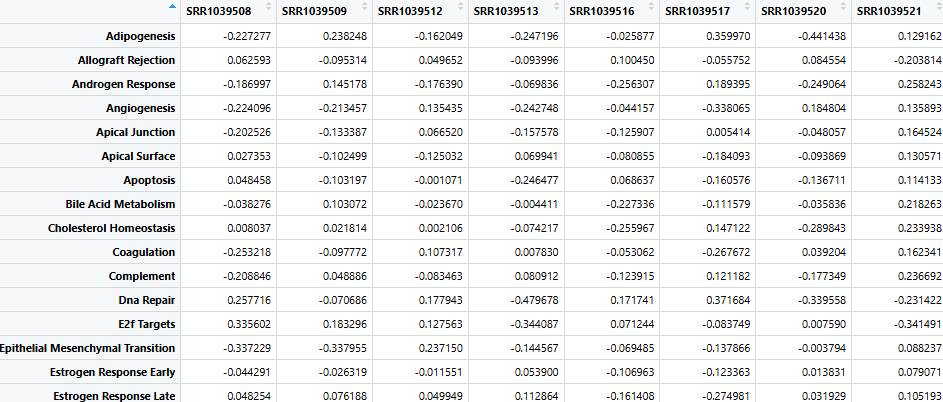Click Allograft Rejection value 0.100450
Image resolution: width=943 pixels, height=402 pixels.
(x=633, y=60)
